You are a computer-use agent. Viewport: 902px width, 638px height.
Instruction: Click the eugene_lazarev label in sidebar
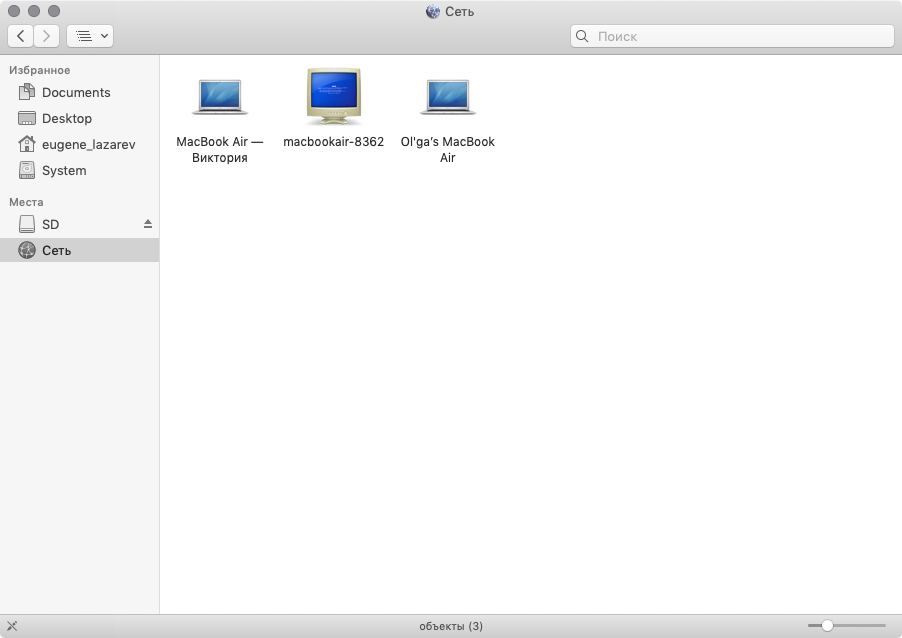click(x=89, y=144)
